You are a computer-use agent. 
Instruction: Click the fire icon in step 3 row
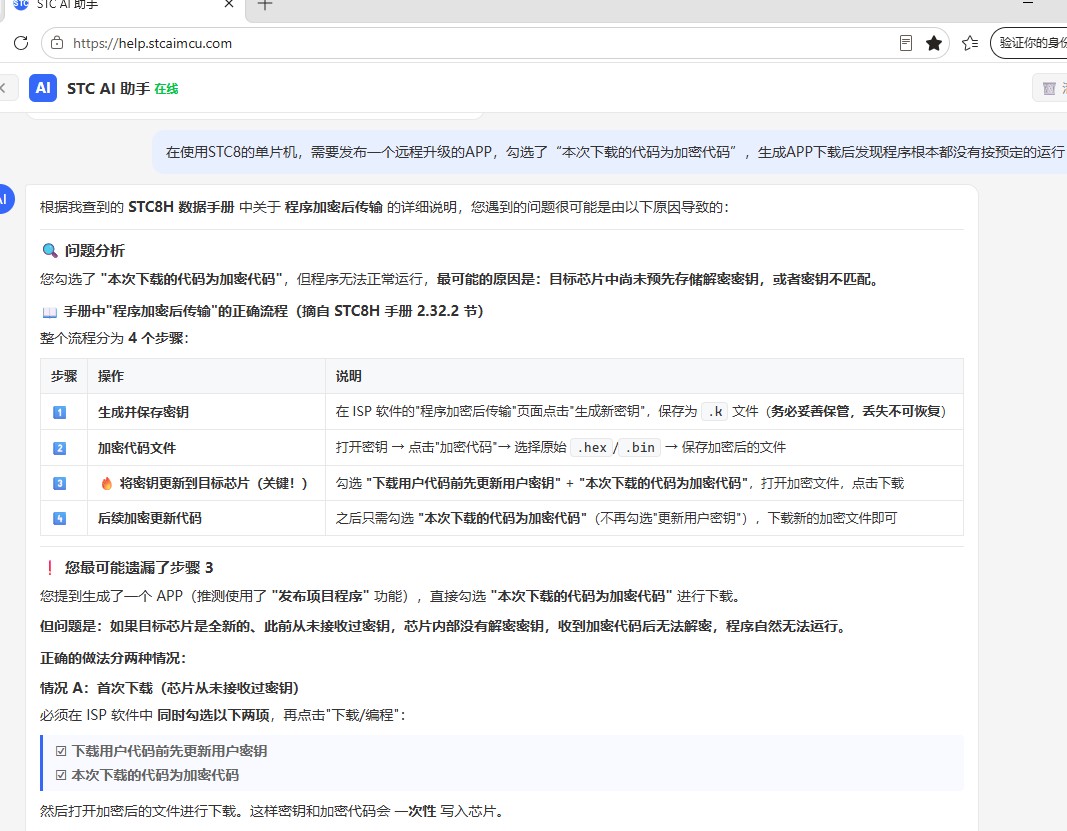point(107,483)
